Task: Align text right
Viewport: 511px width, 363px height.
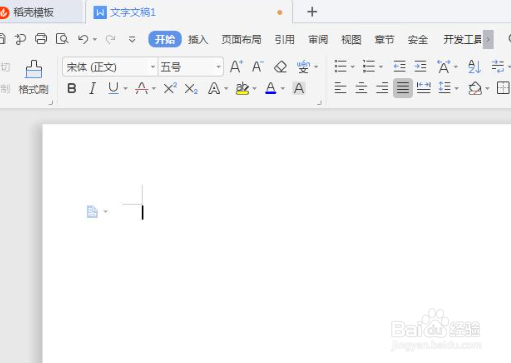Action: [x=382, y=88]
